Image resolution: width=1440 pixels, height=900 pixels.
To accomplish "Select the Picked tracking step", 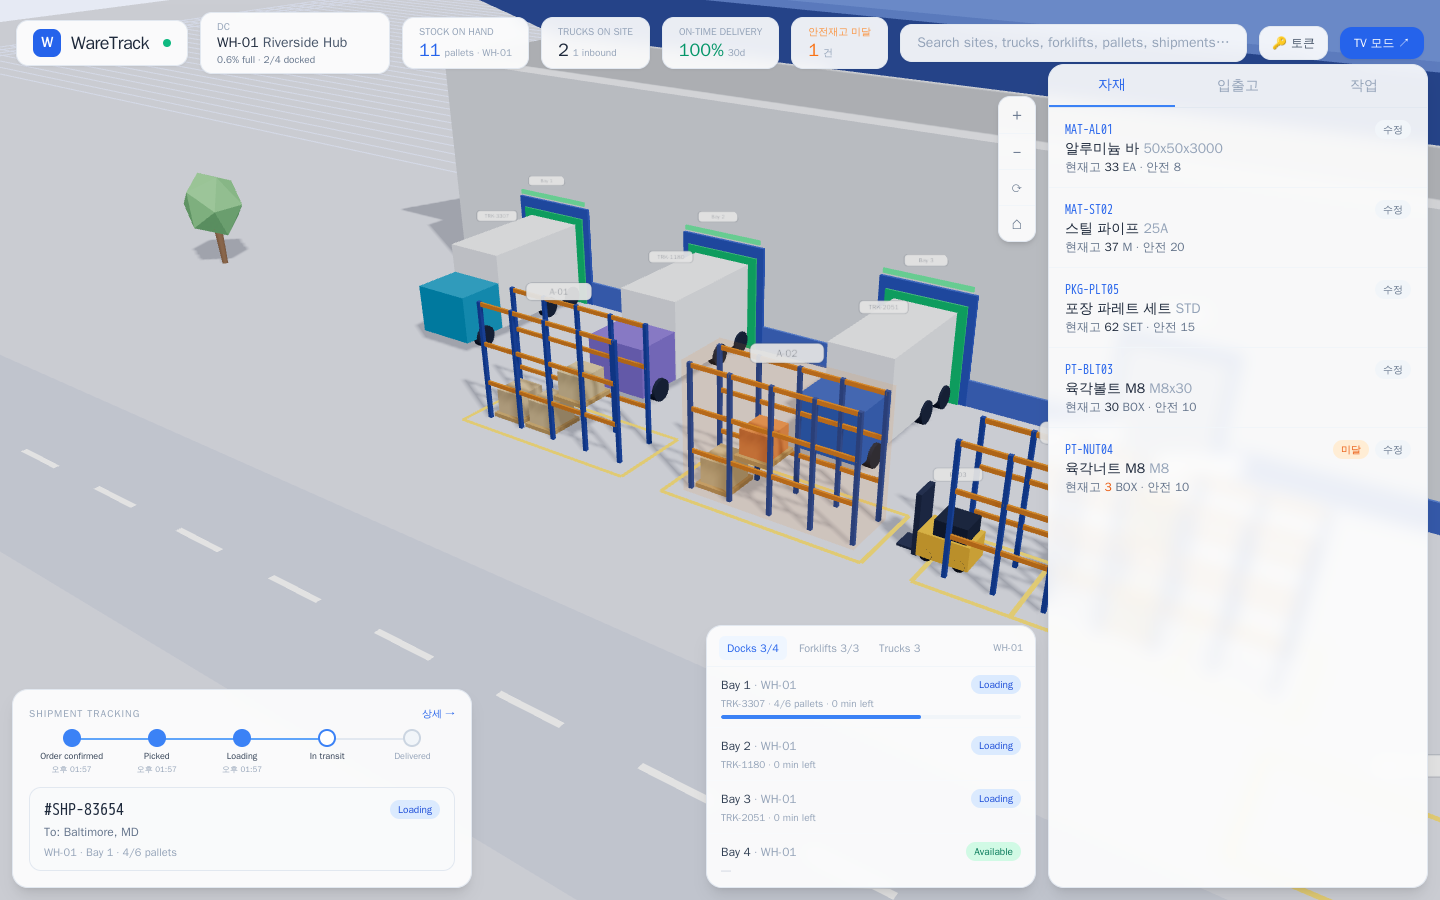I will pos(157,738).
